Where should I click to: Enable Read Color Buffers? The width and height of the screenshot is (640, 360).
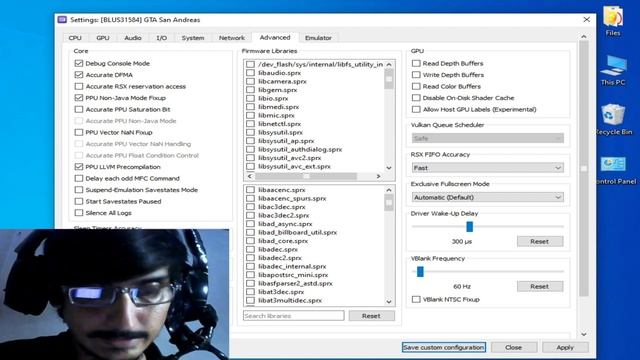pos(416,86)
